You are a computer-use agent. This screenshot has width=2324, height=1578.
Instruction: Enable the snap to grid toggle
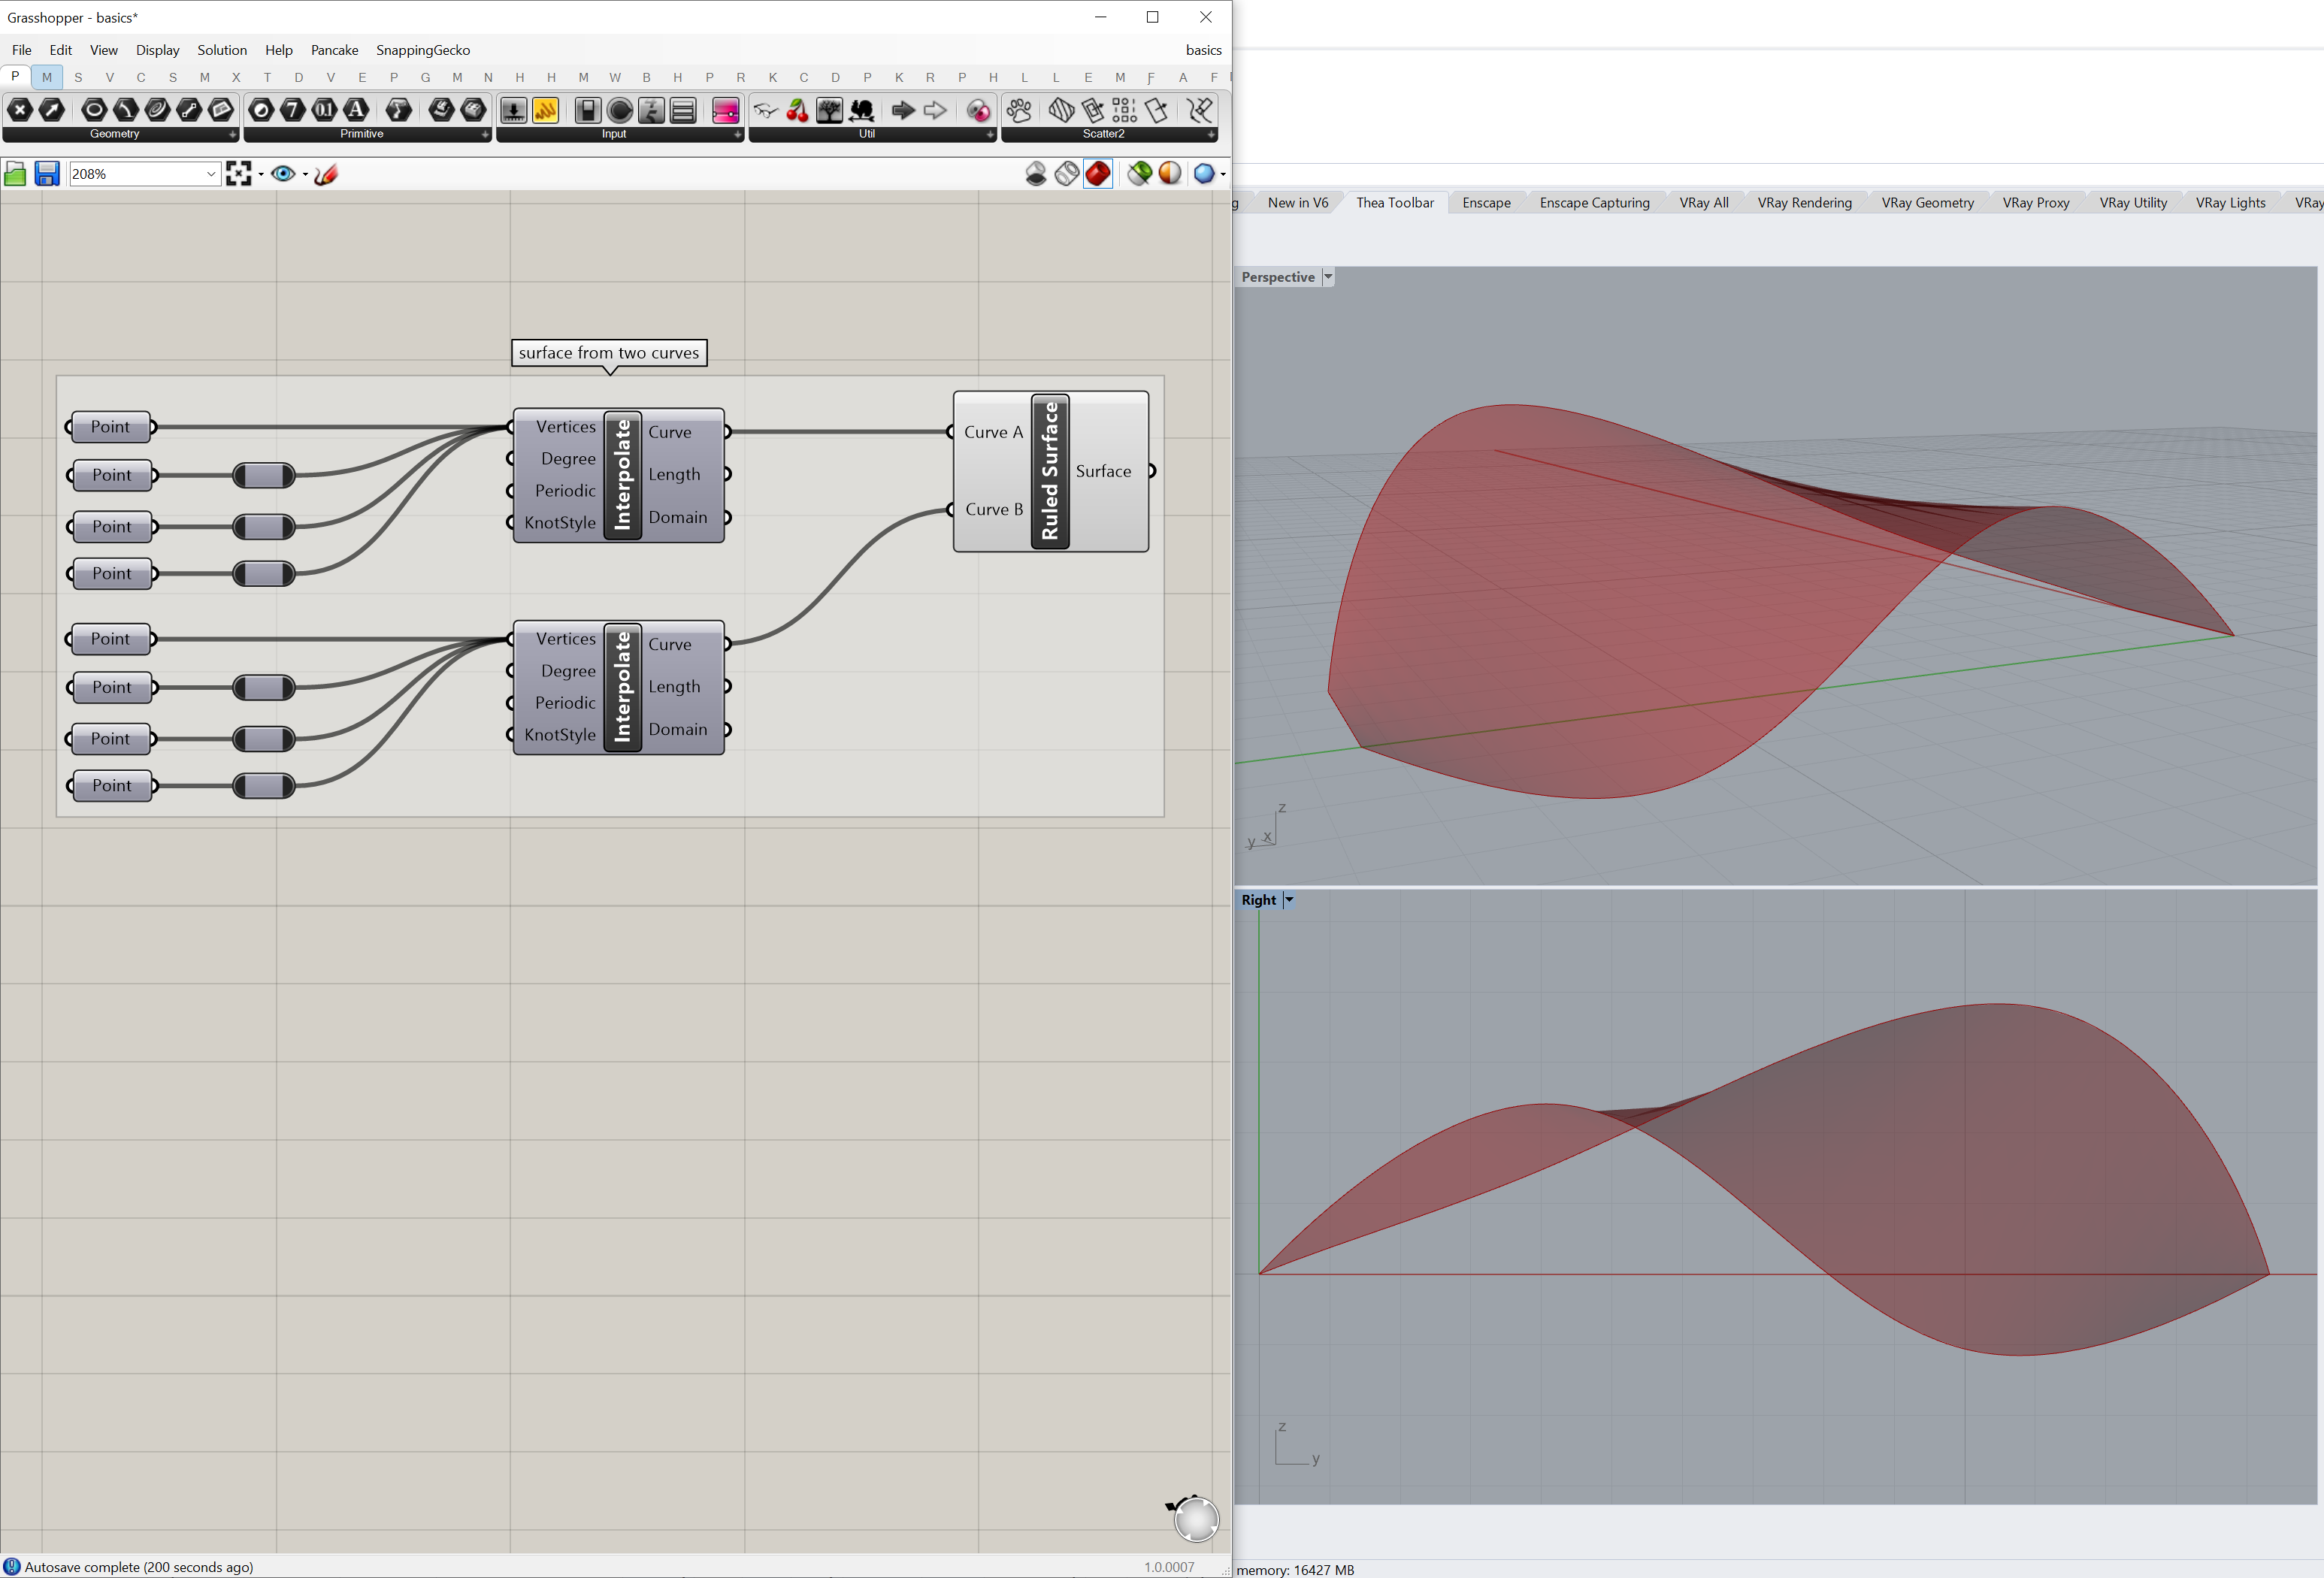click(240, 173)
